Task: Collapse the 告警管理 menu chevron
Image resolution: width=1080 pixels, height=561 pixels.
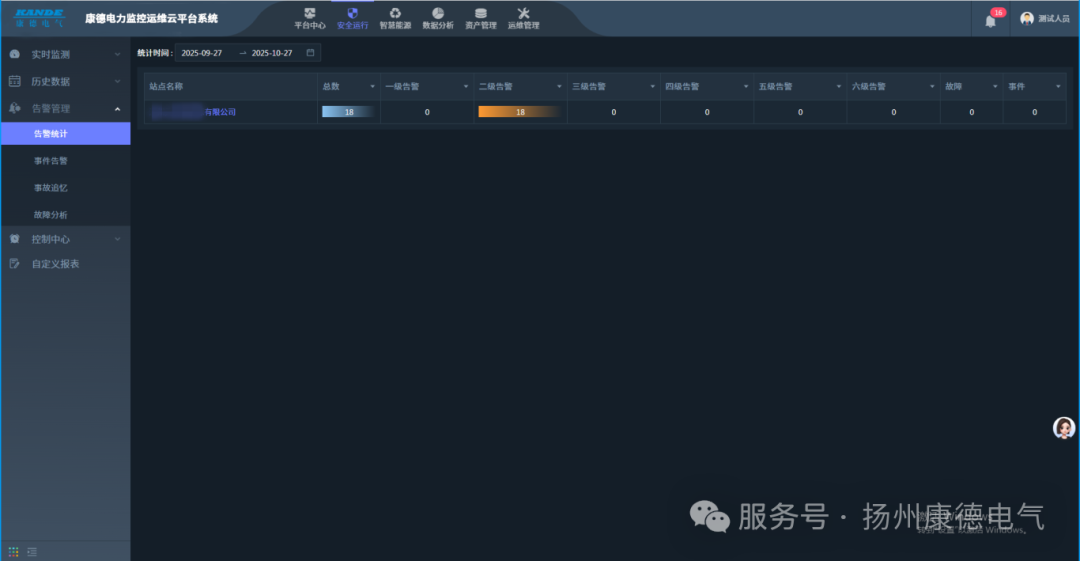Action: tap(117, 109)
